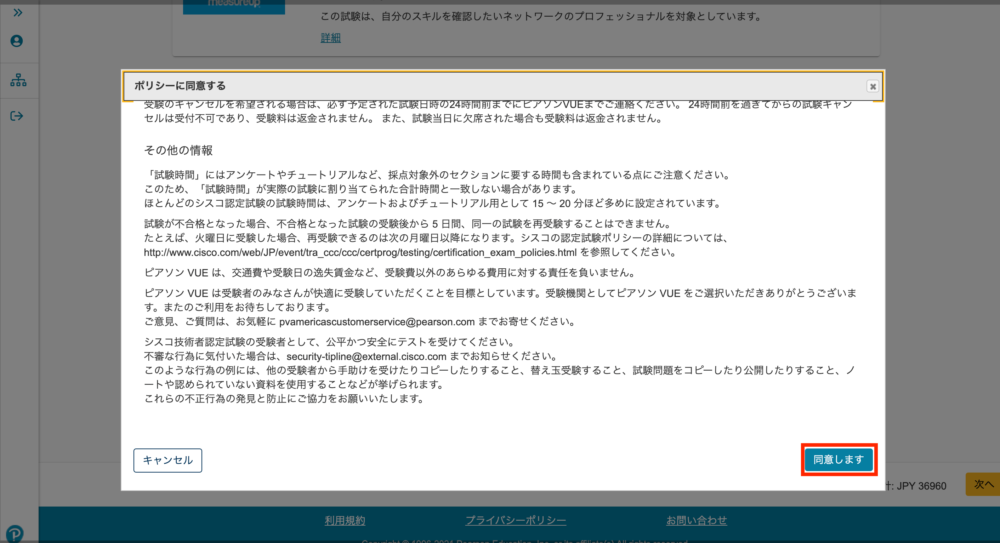Click the pvamericascustomerservice@pearson.com email text
The height and width of the screenshot is (543, 1000).
[x=377, y=322]
